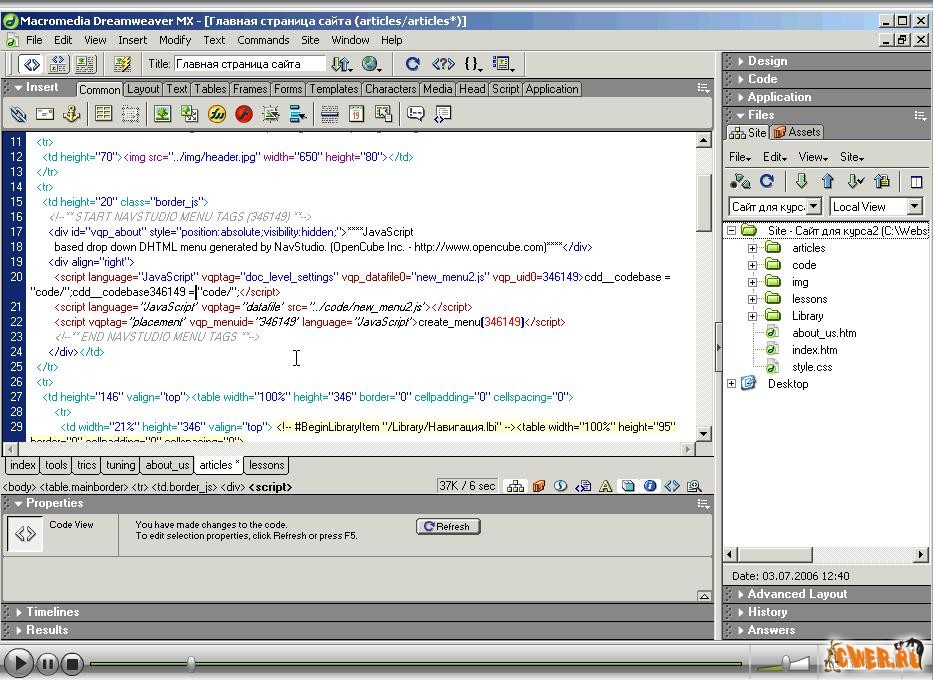Expand the articles folder in site tree
The image size is (934, 680).
[x=752, y=248]
